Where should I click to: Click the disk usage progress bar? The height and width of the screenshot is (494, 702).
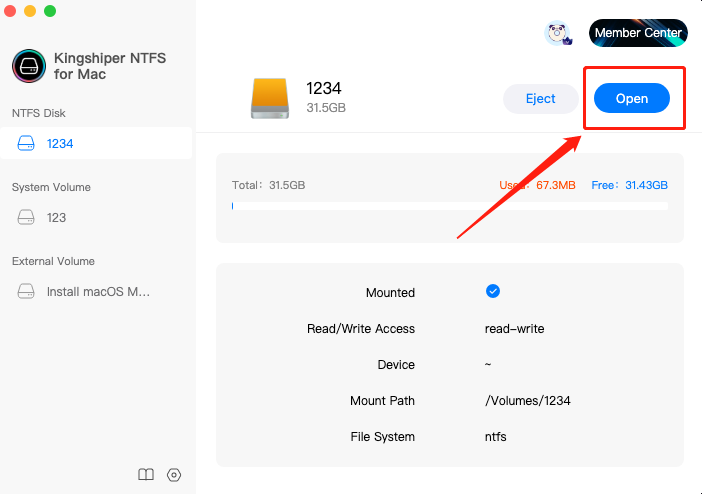click(450, 206)
